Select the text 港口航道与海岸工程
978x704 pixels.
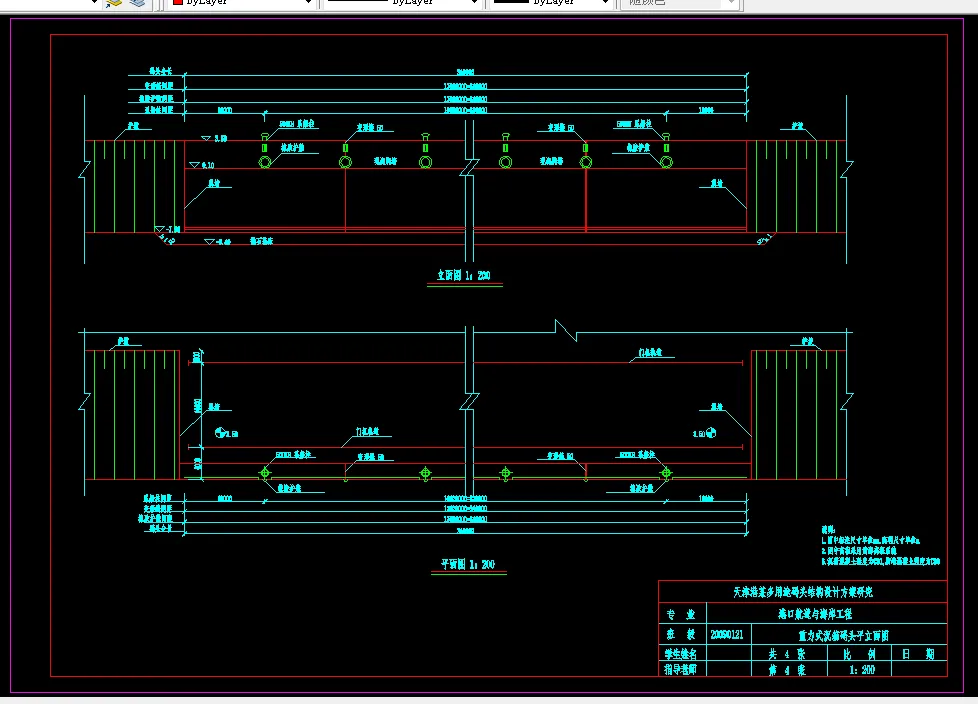coord(815,614)
